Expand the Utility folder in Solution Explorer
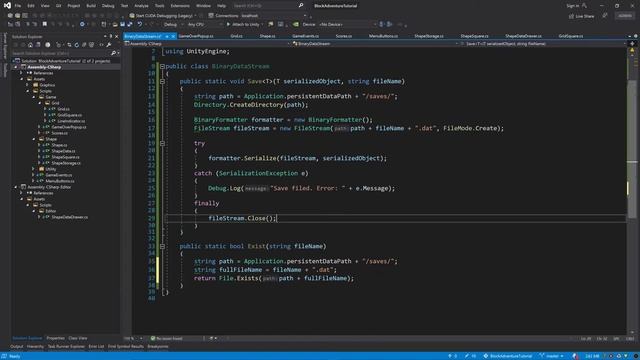Screen dimensions: 640x360 pyautogui.click(x=33, y=169)
